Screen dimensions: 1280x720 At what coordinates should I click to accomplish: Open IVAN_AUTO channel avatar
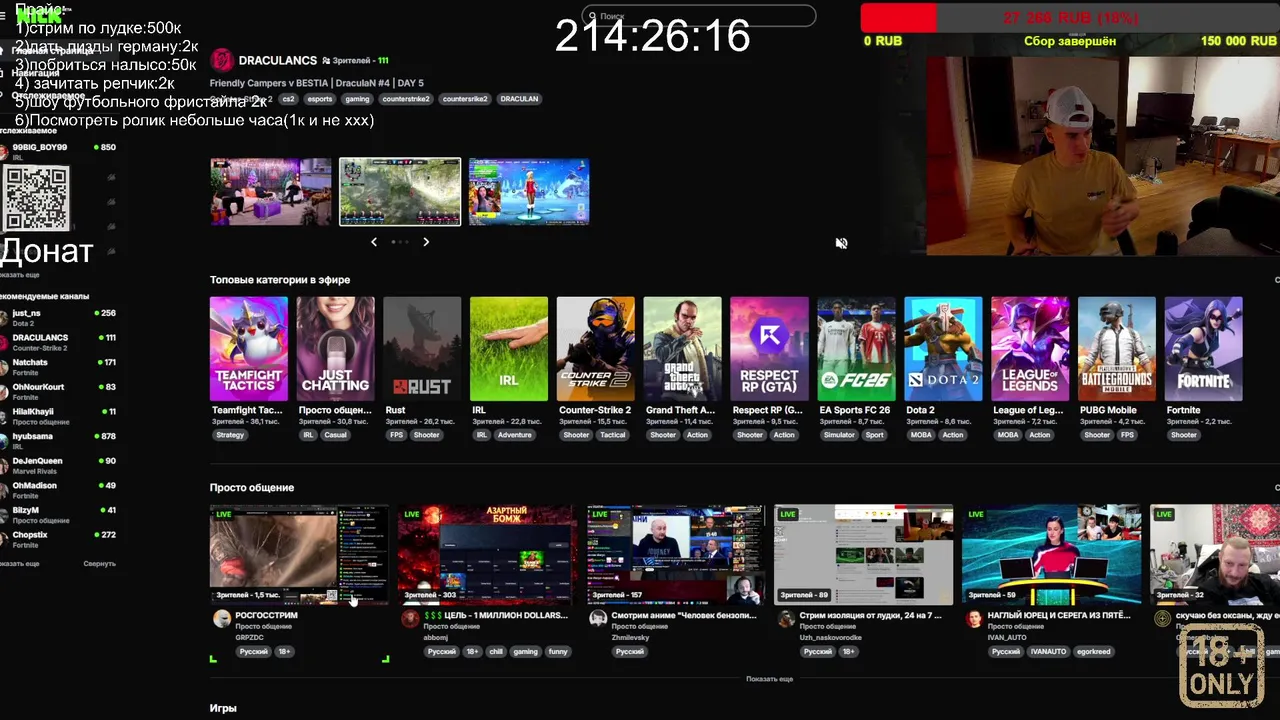[x=974, y=619]
